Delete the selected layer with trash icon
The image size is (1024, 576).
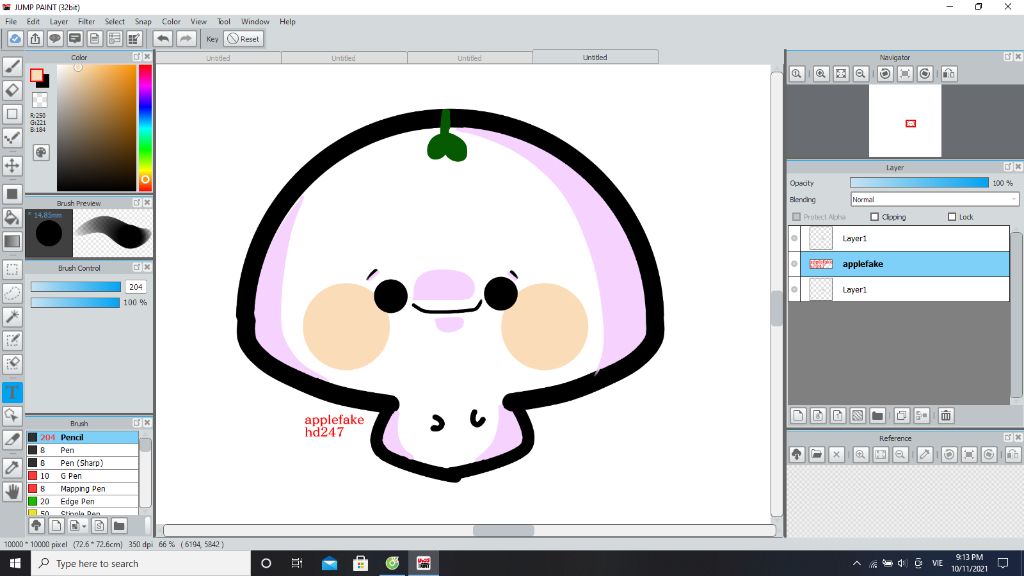coord(946,415)
